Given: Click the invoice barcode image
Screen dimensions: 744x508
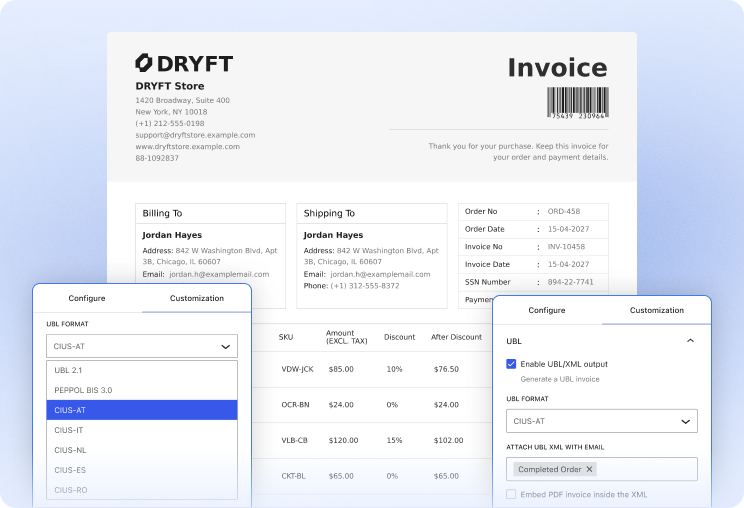Looking at the screenshot, I should tap(577, 102).
